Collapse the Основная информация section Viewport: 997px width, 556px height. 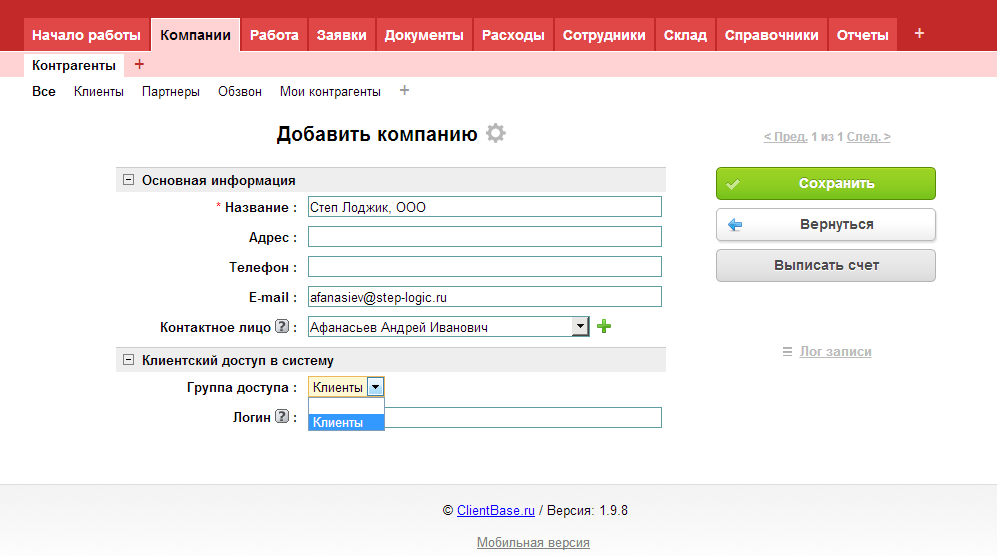[x=128, y=180]
